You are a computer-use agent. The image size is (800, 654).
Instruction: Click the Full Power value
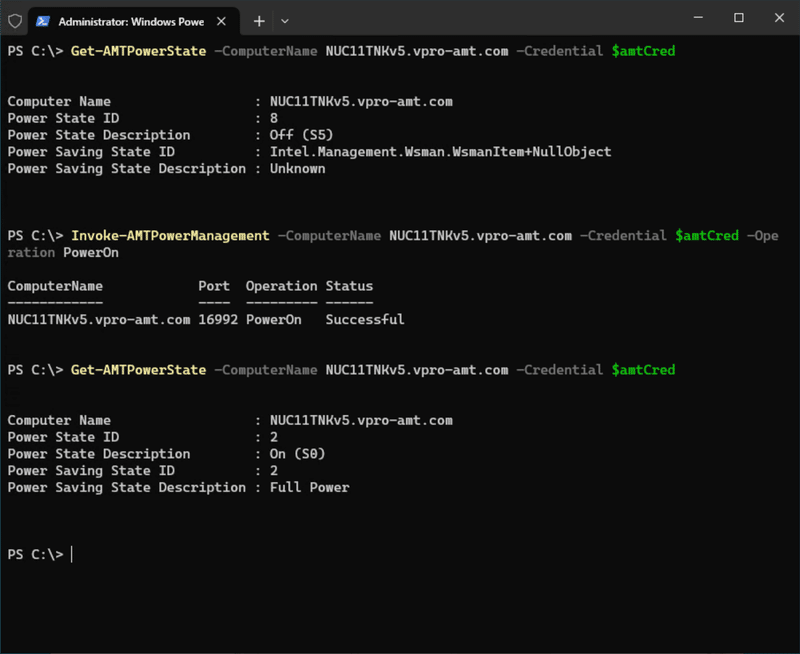309,488
